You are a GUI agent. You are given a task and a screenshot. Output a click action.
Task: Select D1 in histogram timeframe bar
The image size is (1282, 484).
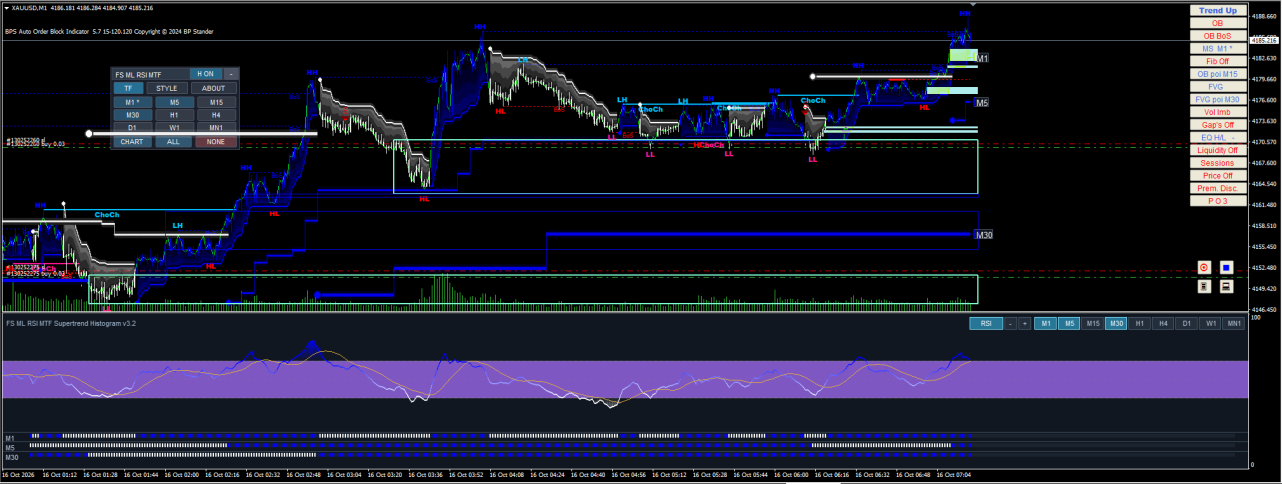tap(1187, 324)
